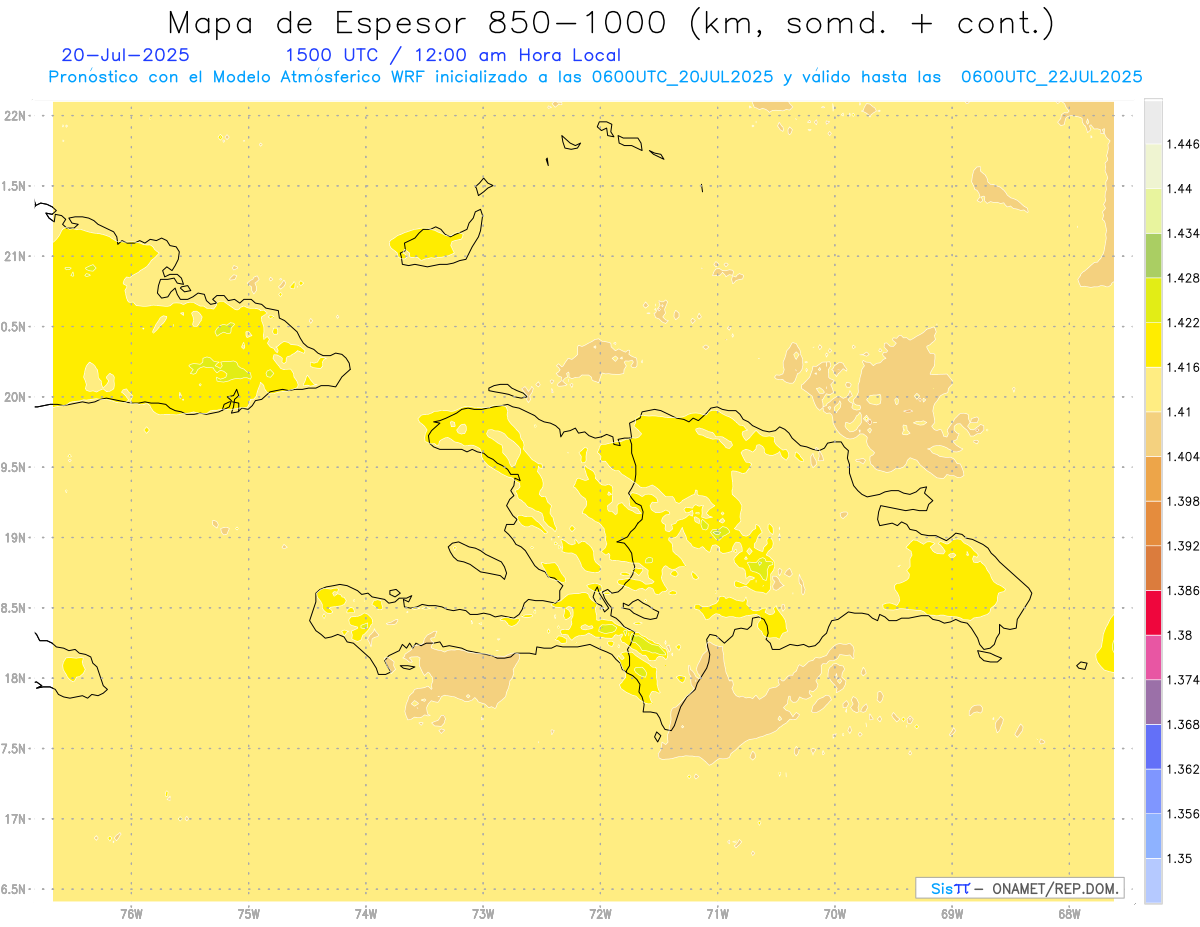1200x927 pixels.
Task: Pick the periwinkle swatch between 1.356 and 1.362
Action: tap(1153, 791)
